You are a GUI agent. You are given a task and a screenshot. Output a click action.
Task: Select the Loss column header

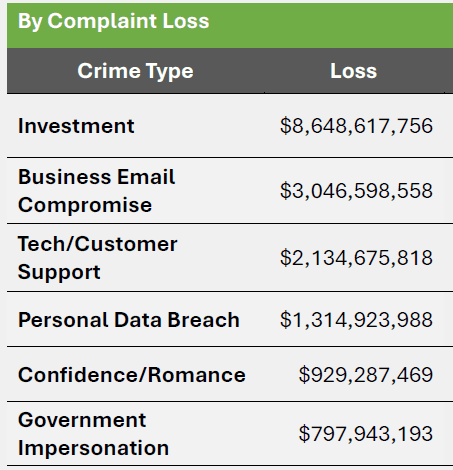tap(354, 71)
